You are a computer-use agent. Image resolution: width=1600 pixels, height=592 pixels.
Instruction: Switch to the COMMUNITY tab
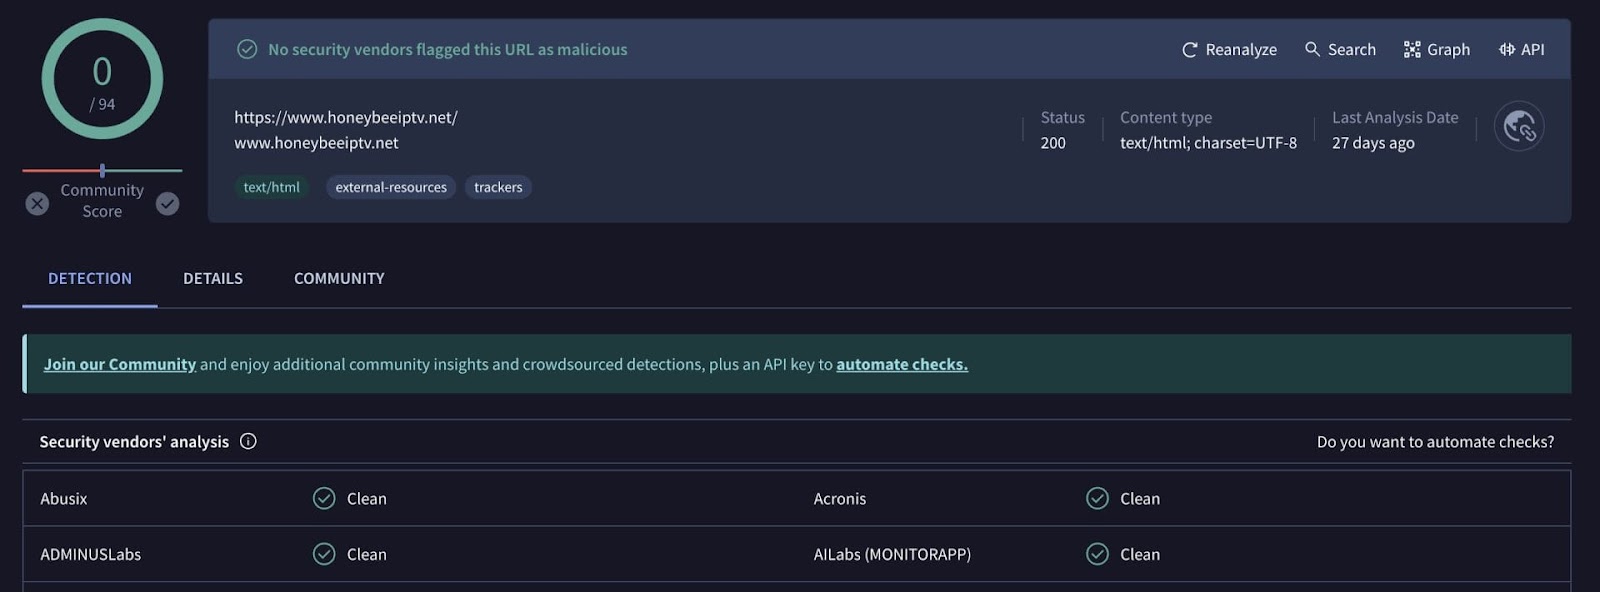(x=339, y=278)
